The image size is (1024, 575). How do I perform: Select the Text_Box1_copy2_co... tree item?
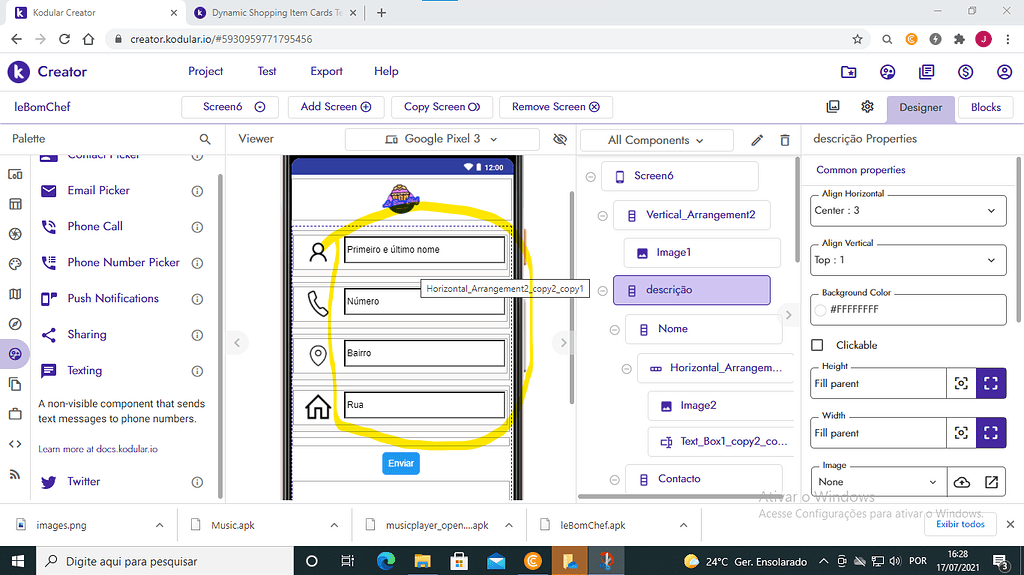click(720, 442)
